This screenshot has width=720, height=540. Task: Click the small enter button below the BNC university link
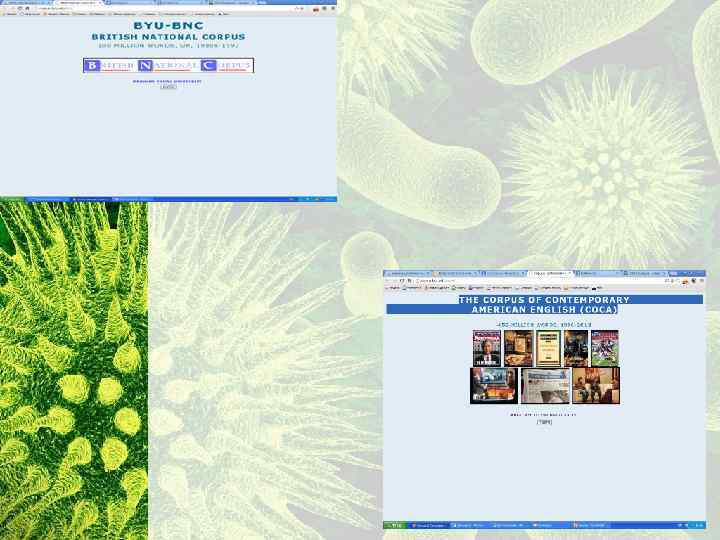click(169, 87)
